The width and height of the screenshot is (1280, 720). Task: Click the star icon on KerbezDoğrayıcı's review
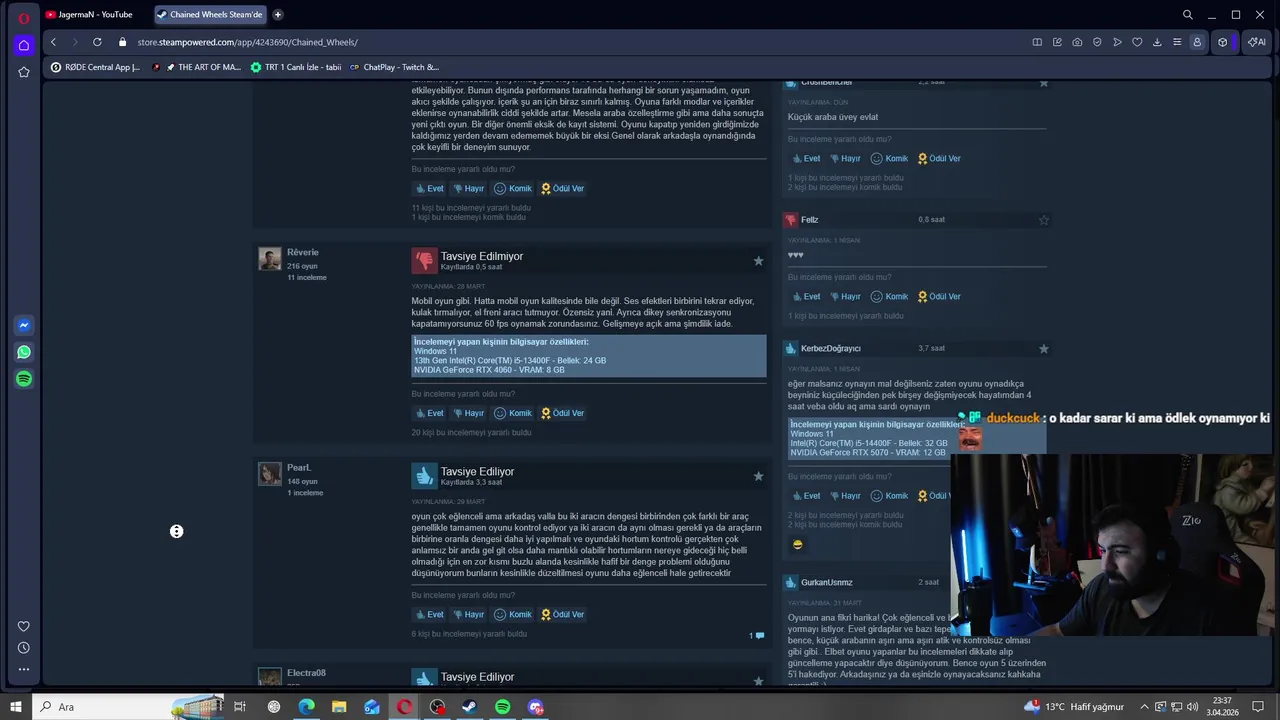(1044, 349)
